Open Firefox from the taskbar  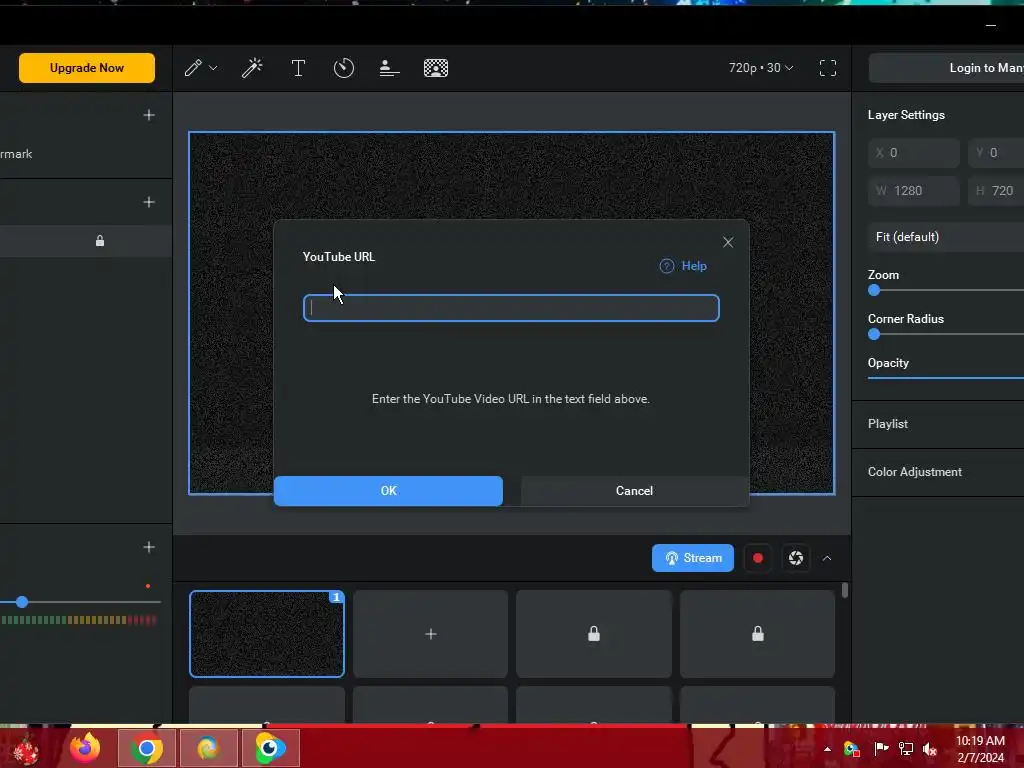(x=86, y=748)
